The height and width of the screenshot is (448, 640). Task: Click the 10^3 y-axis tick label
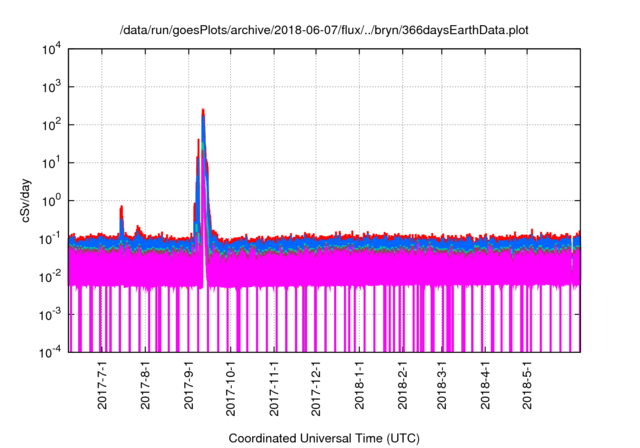click(x=52, y=87)
